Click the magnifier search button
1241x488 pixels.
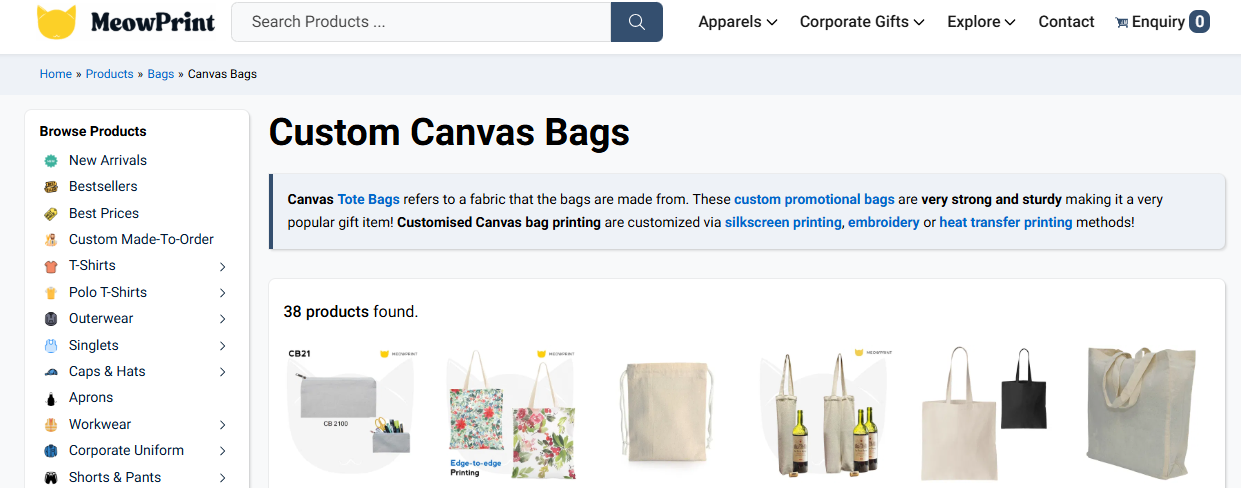tap(637, 22)
